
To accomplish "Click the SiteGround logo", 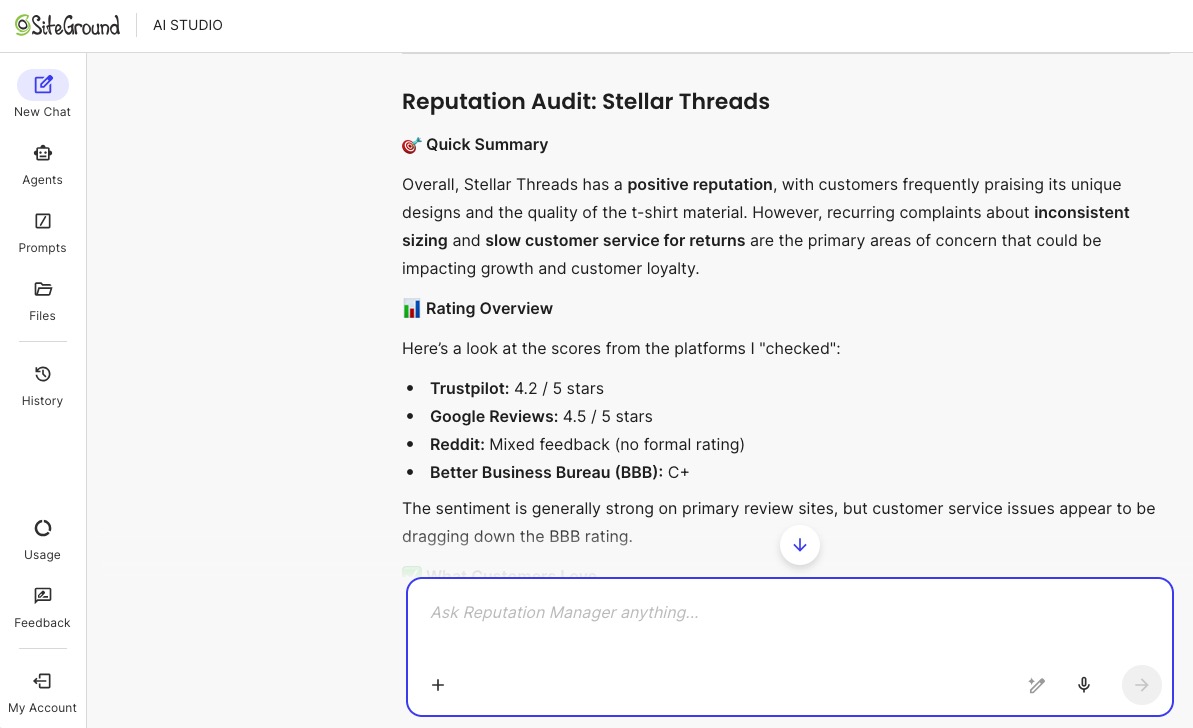I will pos(66,25).
